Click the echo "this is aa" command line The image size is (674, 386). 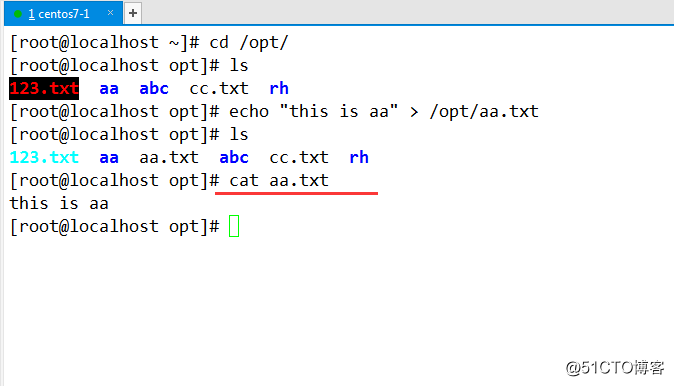[383, 112]
